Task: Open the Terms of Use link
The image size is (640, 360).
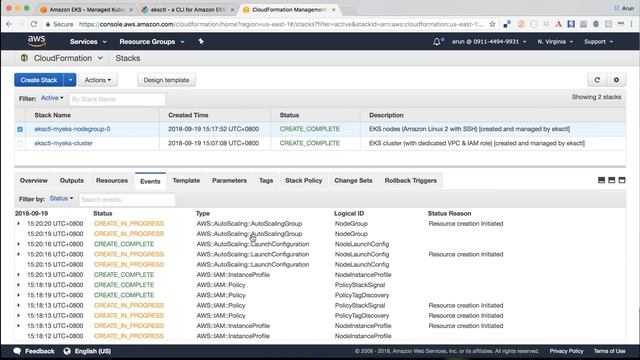Action: click(x=609, y=351)
